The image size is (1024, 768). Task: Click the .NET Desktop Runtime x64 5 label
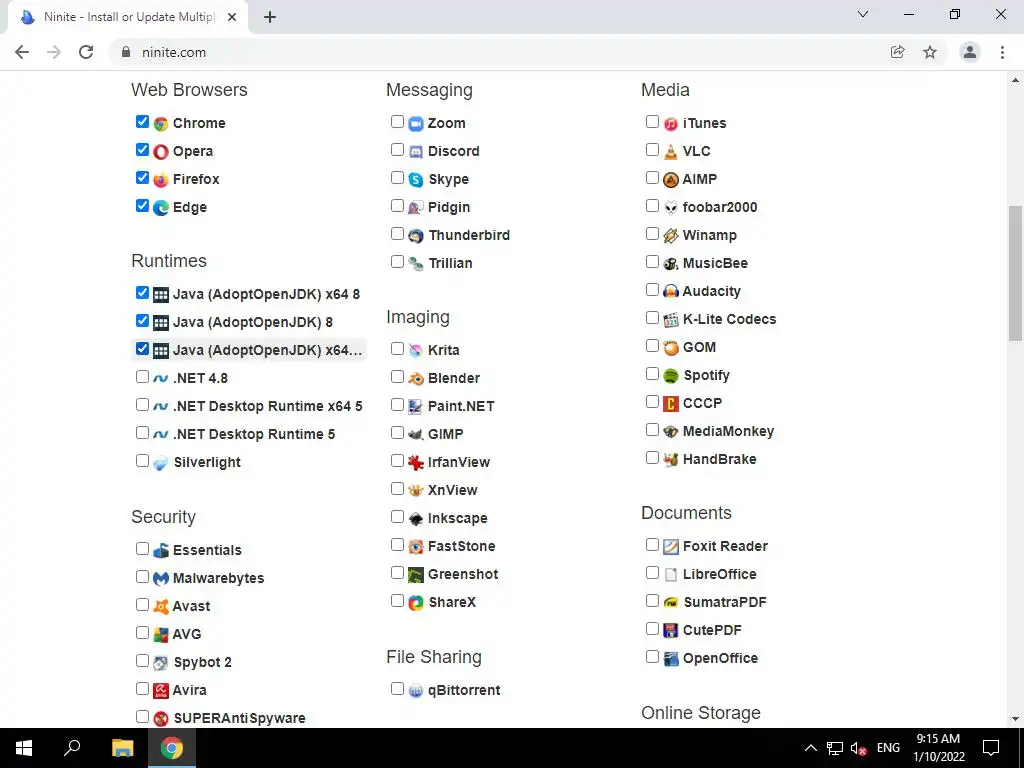(x=268, y=406)
